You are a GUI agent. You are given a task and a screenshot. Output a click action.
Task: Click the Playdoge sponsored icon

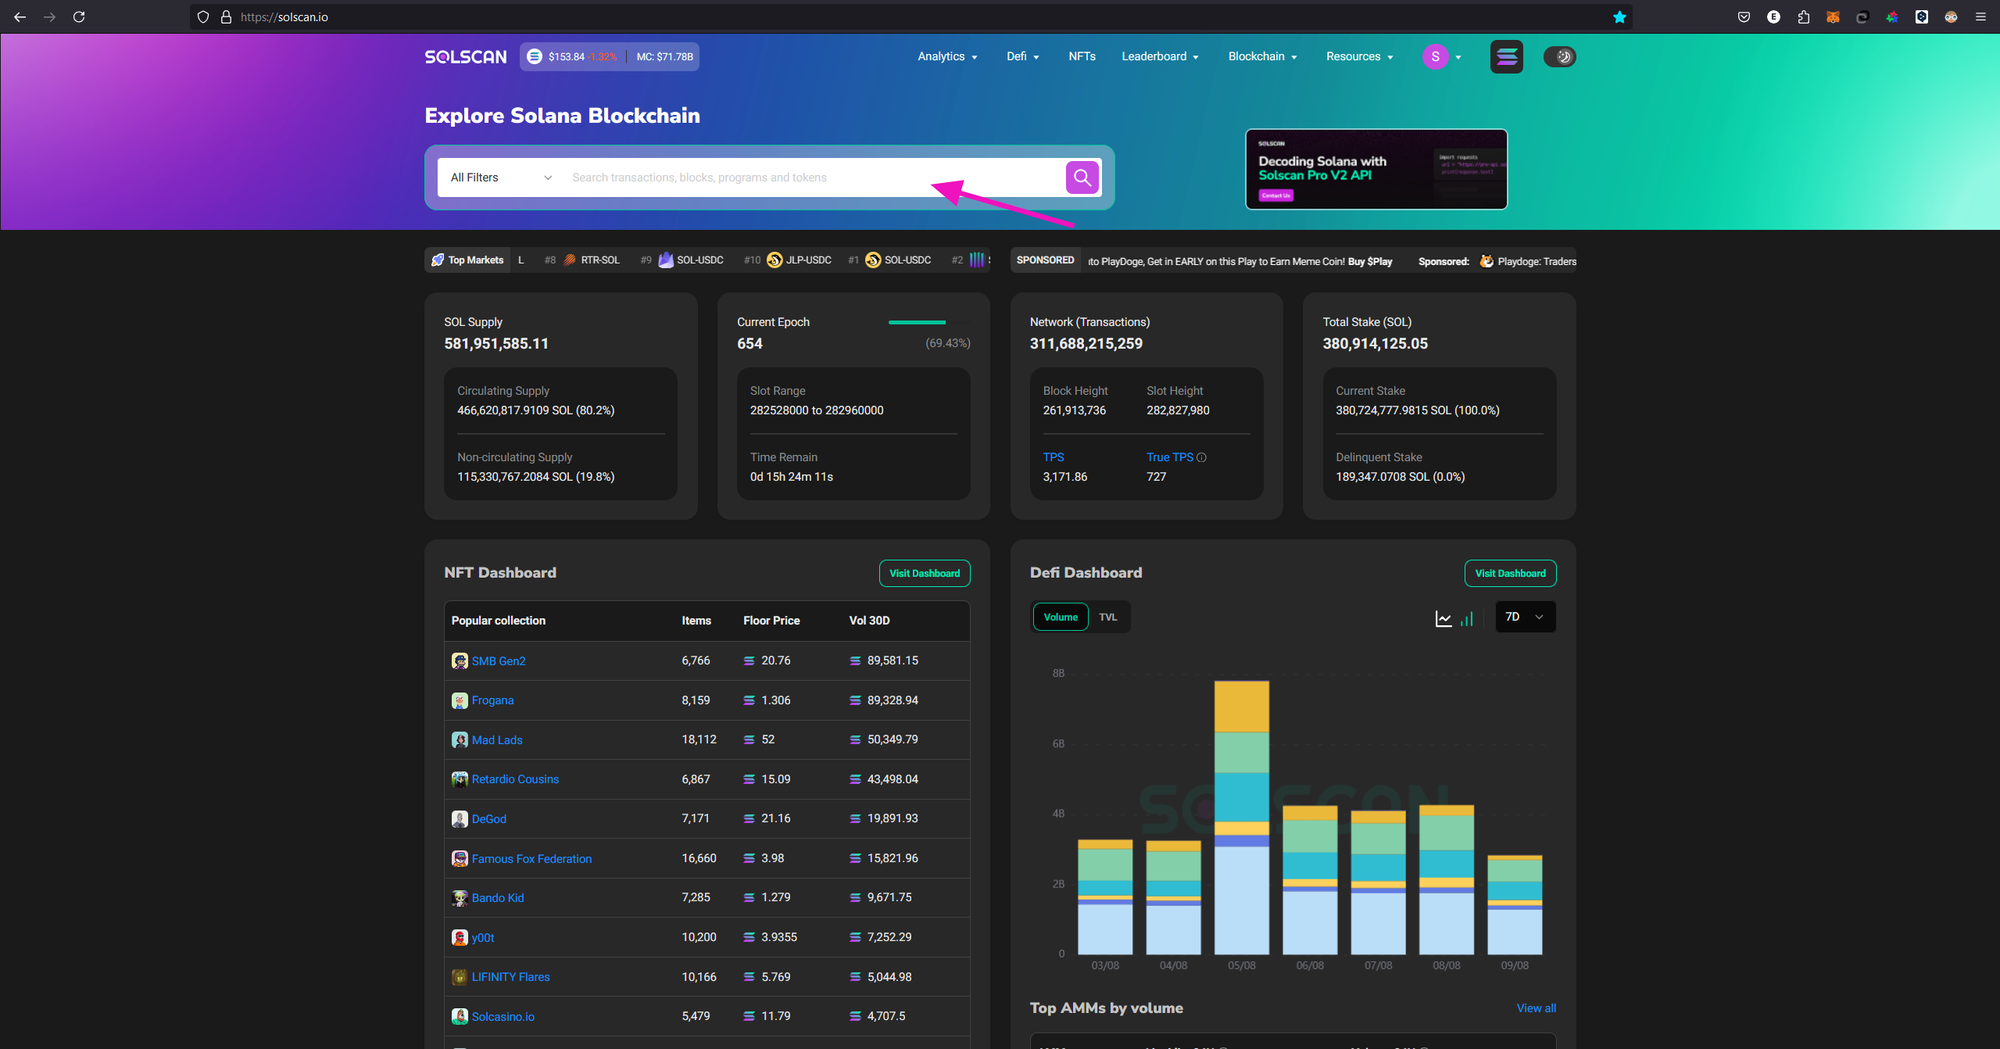pos(1487,261)
